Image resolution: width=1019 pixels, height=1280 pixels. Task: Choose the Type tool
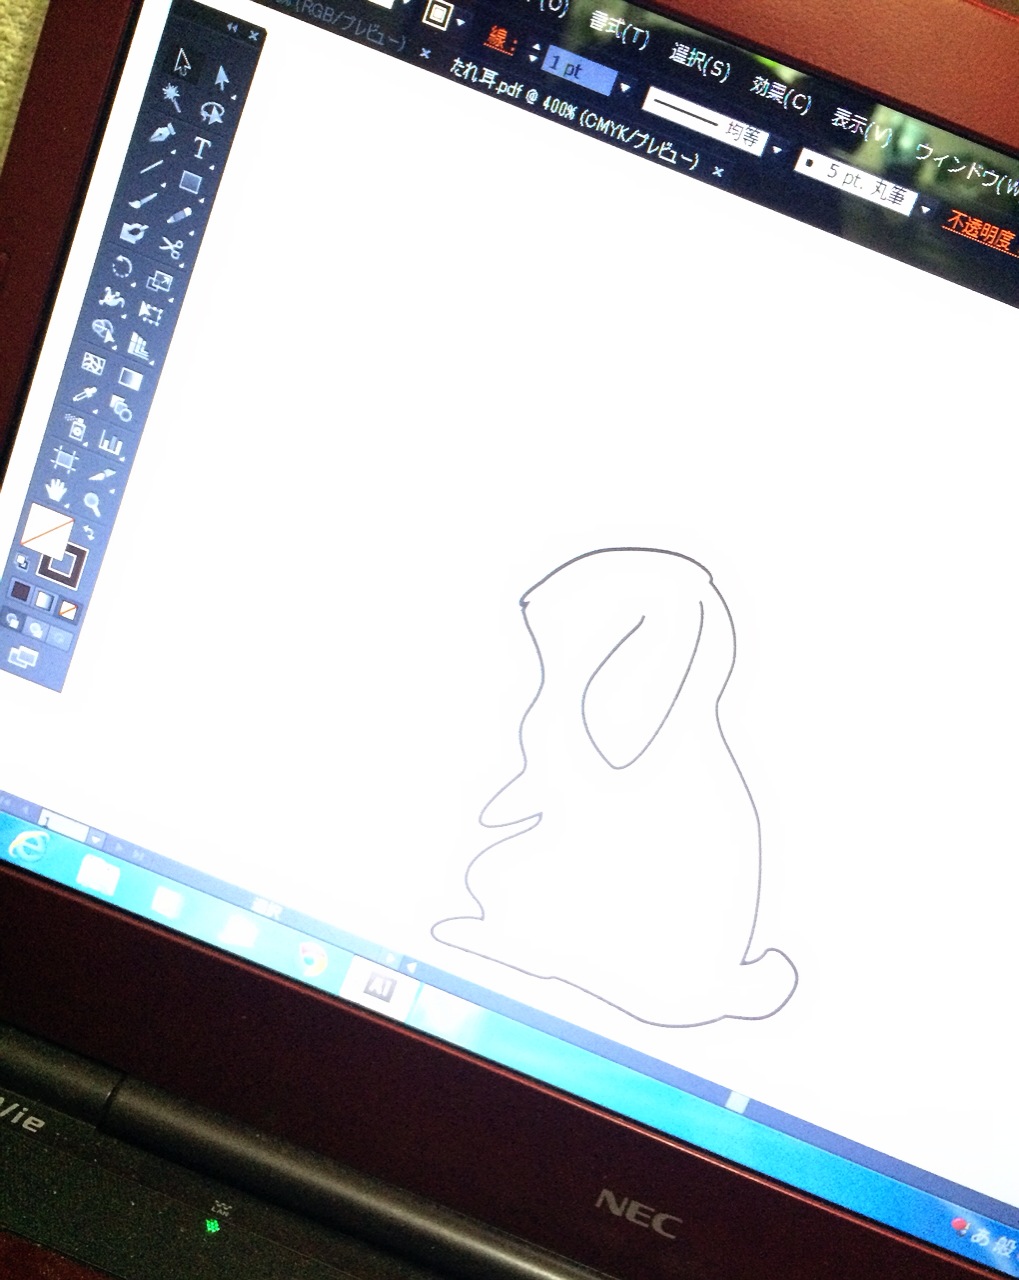[201, 148]
